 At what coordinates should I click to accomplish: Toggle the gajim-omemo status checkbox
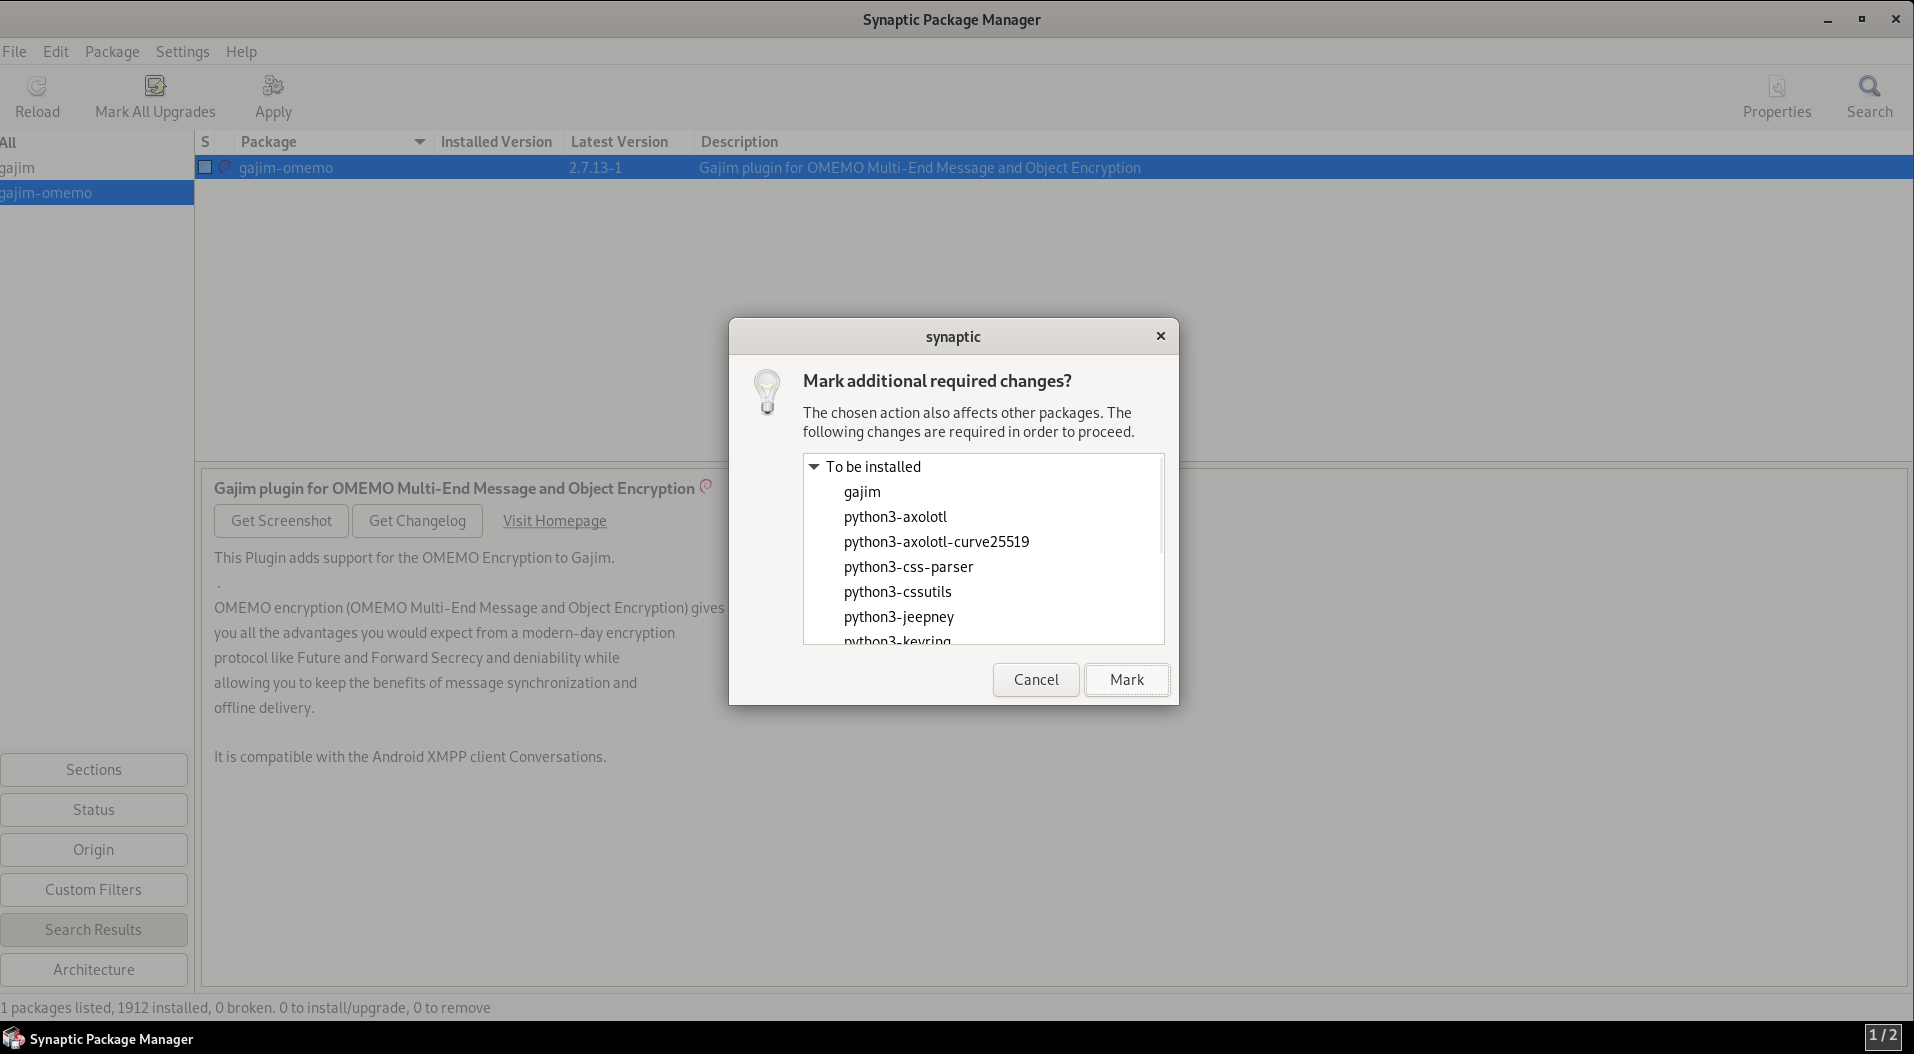pyautogui.click(x=205, y=168)
